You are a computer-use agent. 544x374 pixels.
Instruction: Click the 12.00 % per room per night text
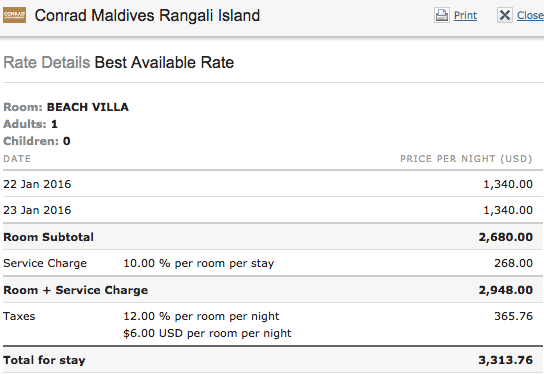coord(201,316)
